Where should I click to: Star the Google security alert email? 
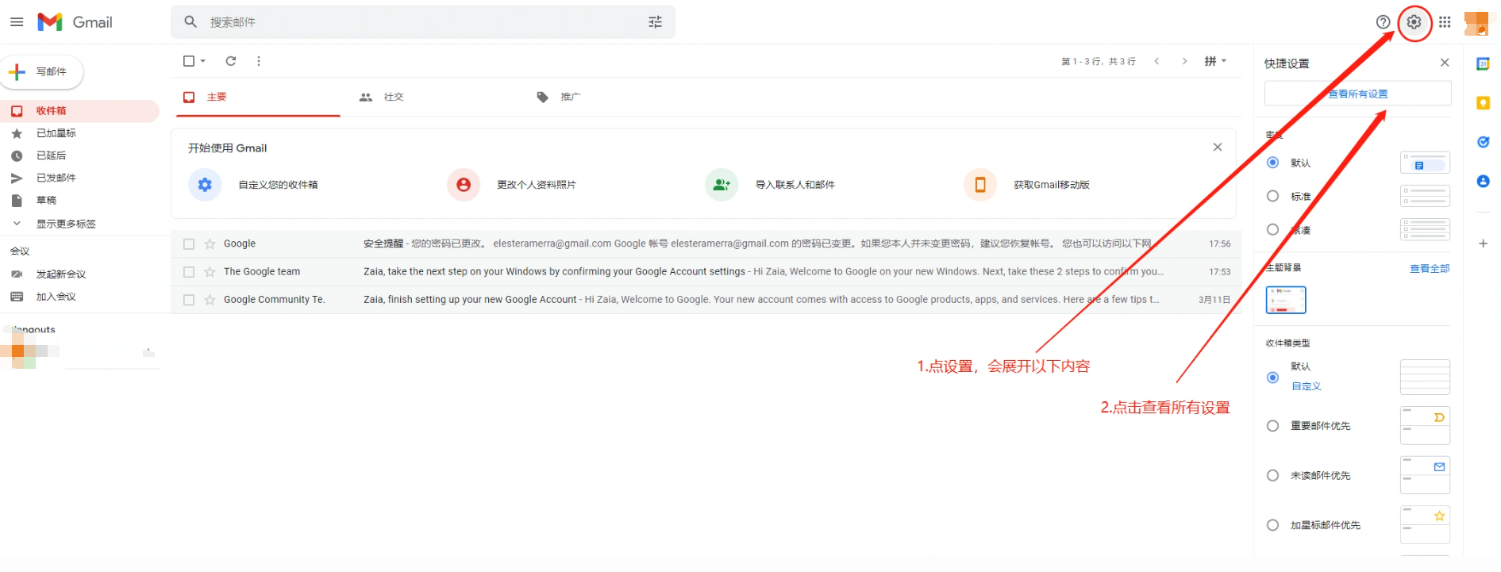(210, 244)
